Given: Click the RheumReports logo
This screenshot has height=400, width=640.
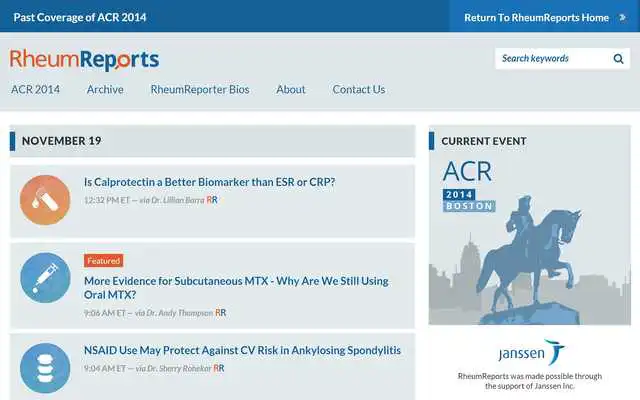Looking at the screenshot, I should coord(84,60).
